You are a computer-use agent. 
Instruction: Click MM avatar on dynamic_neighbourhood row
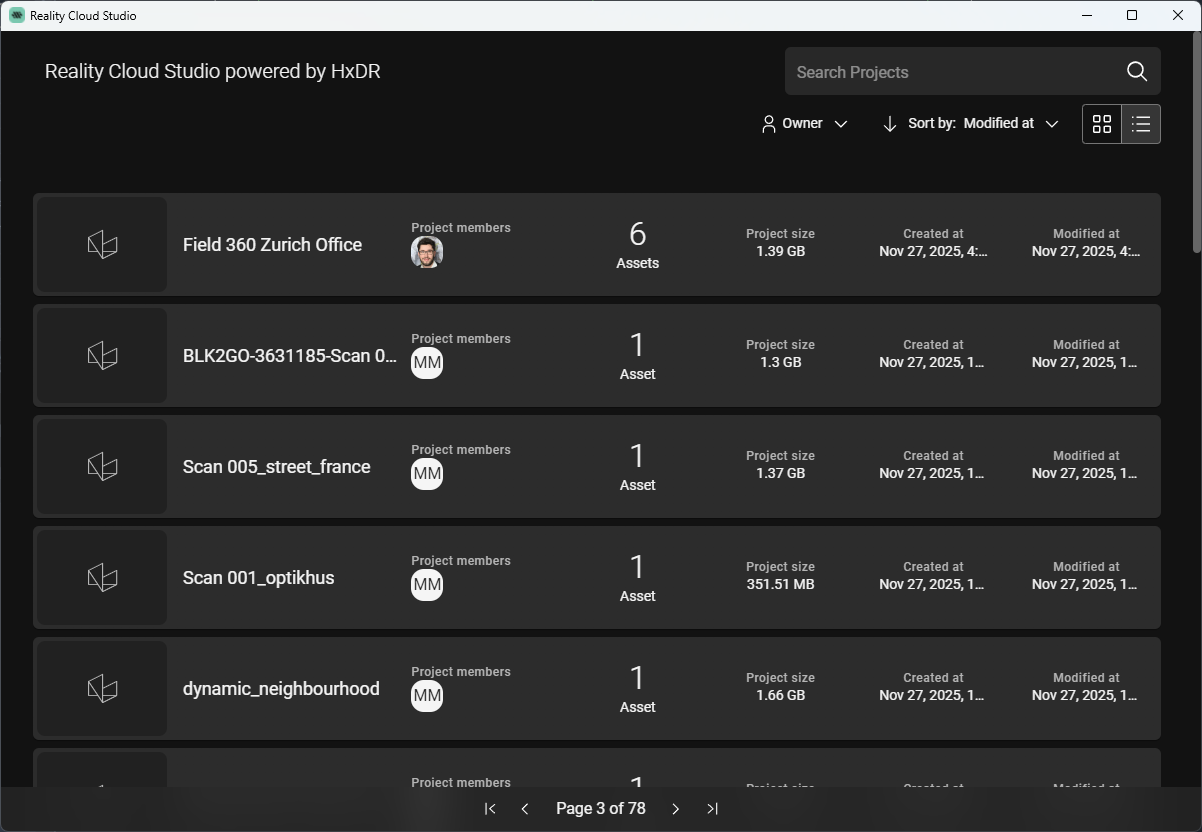point(427,696)
